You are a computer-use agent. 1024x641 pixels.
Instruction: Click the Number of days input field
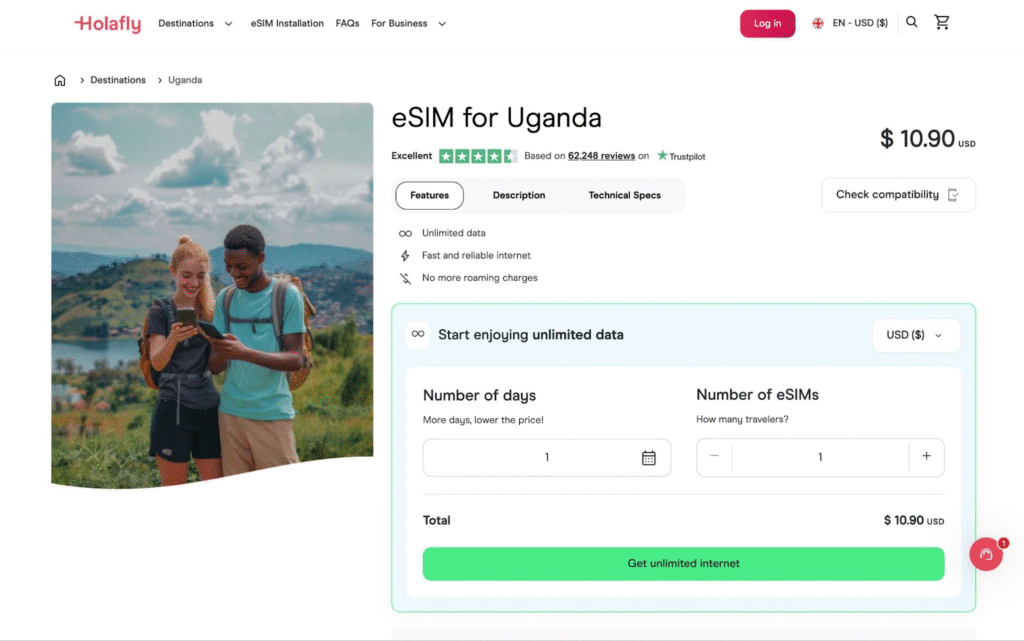(x=547, y=458)
